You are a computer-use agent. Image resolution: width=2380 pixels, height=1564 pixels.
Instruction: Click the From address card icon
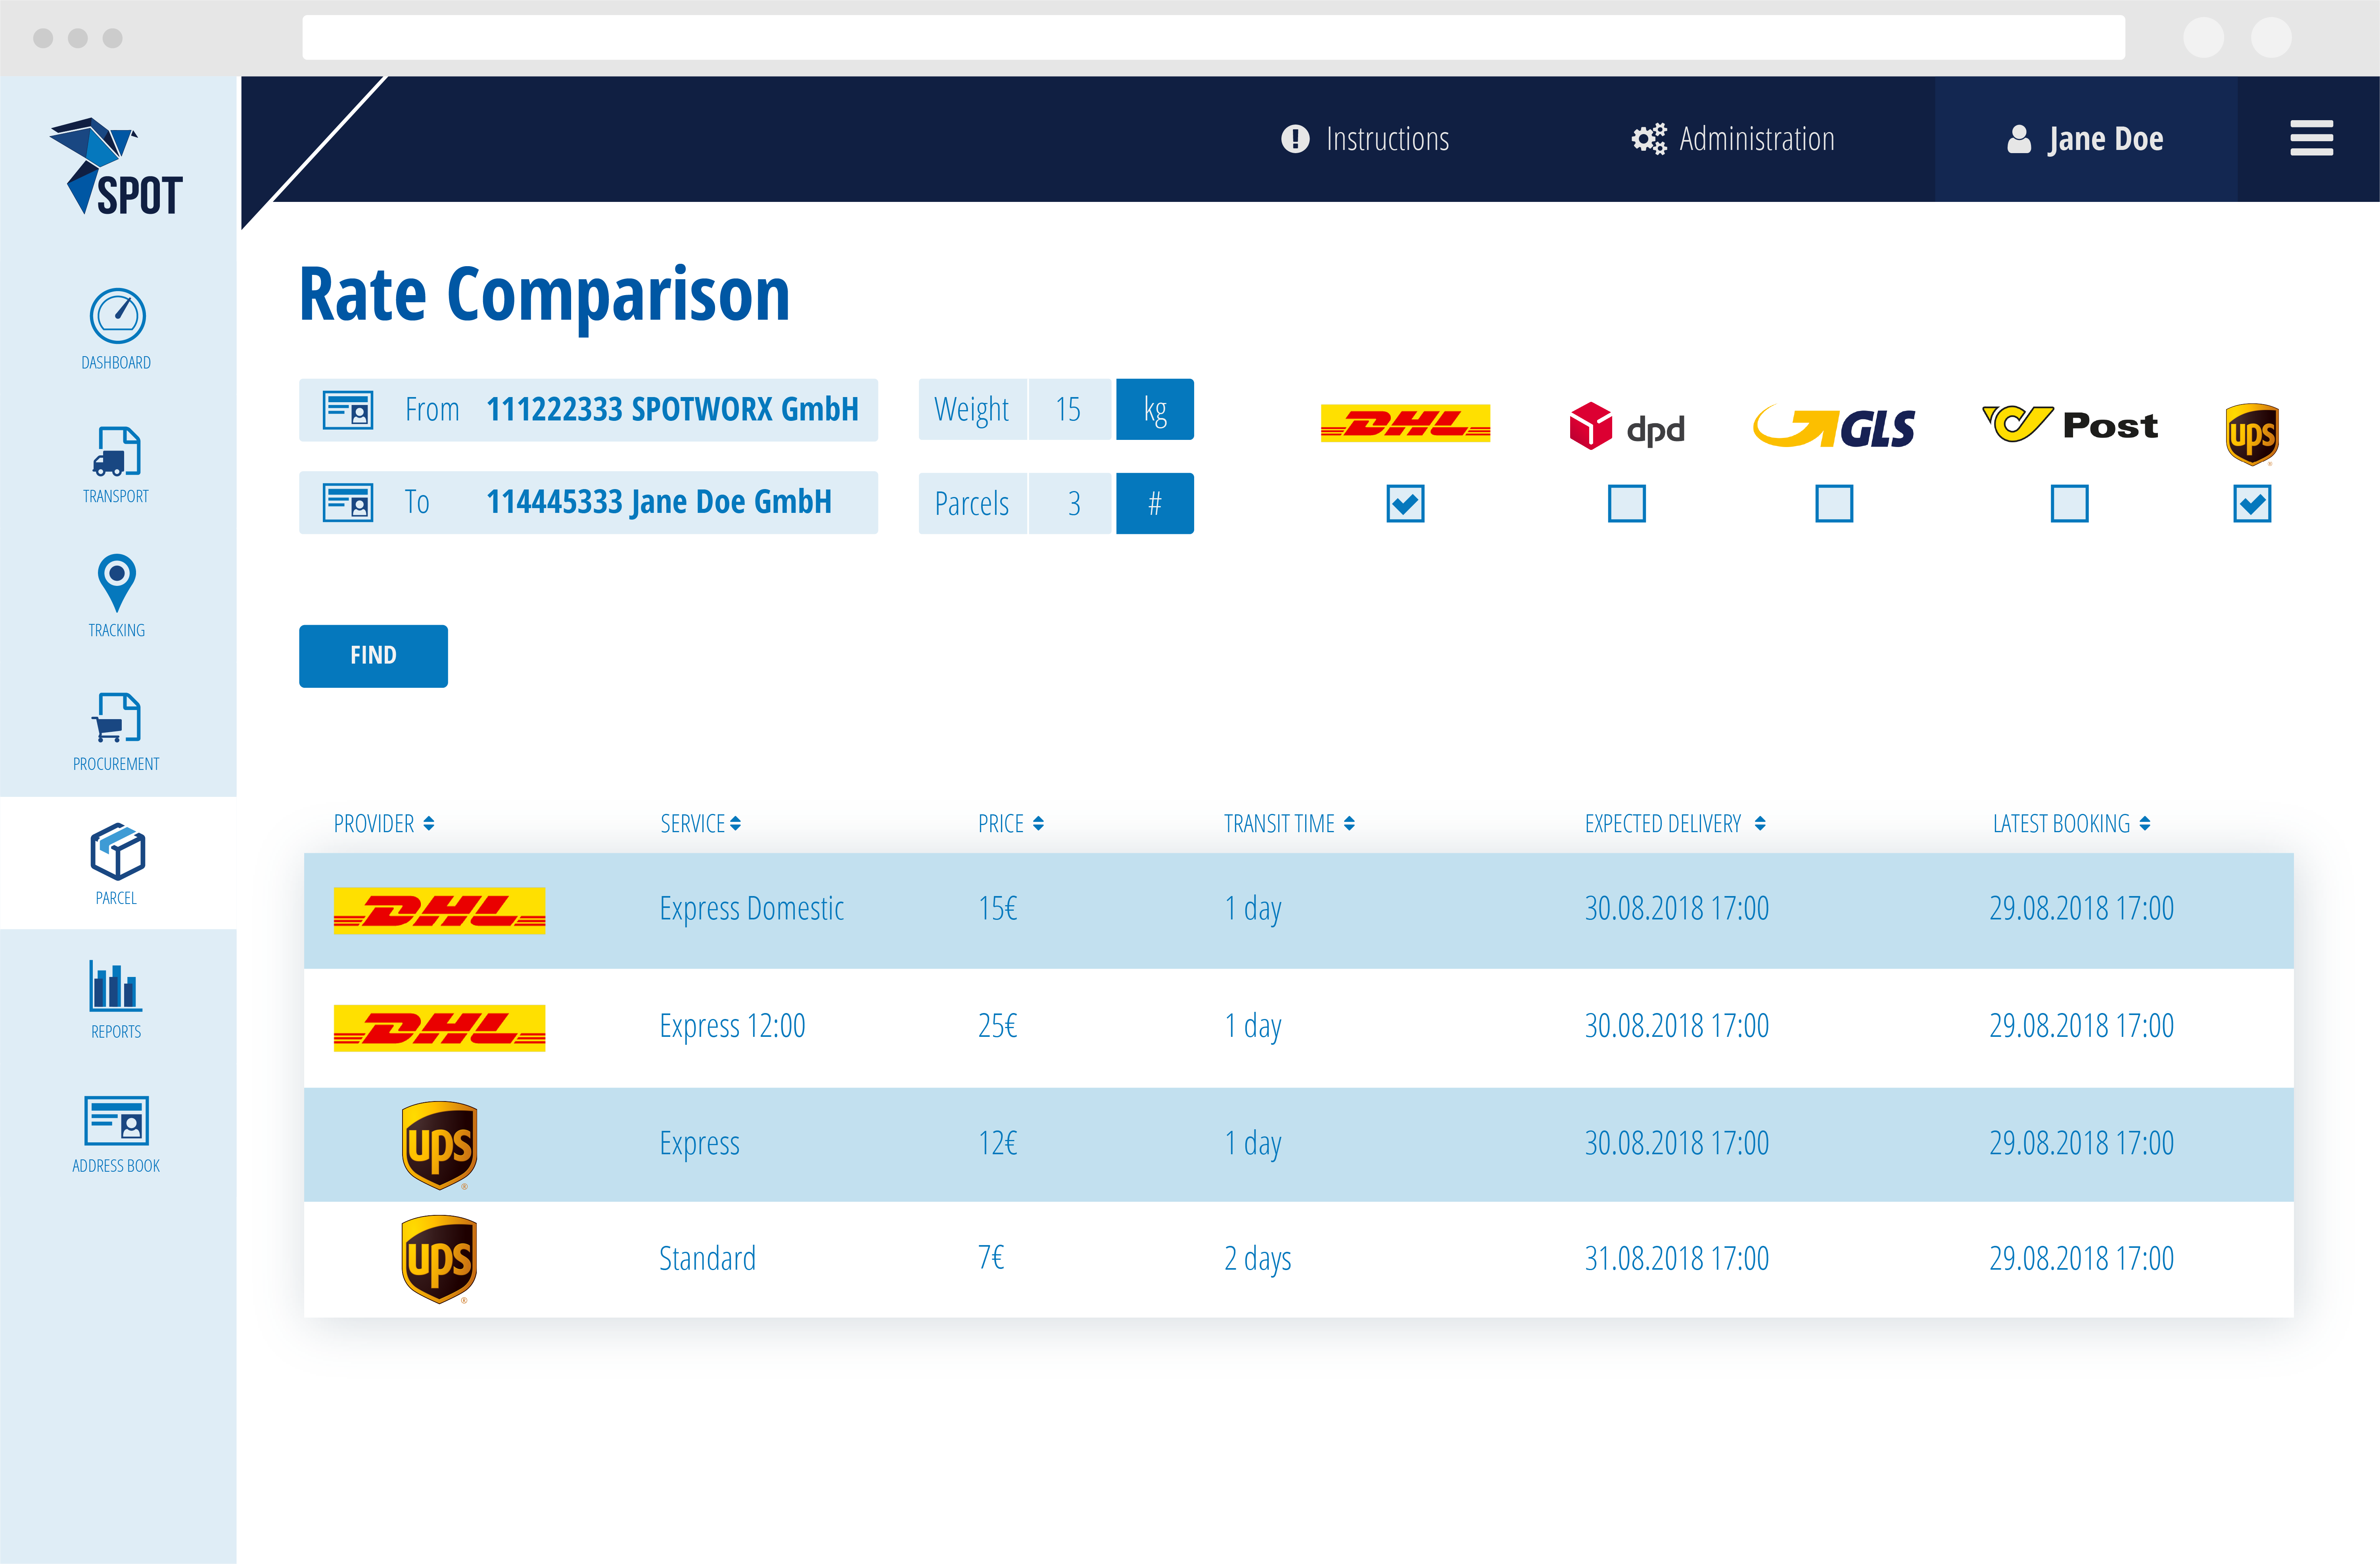click(348, 410)
